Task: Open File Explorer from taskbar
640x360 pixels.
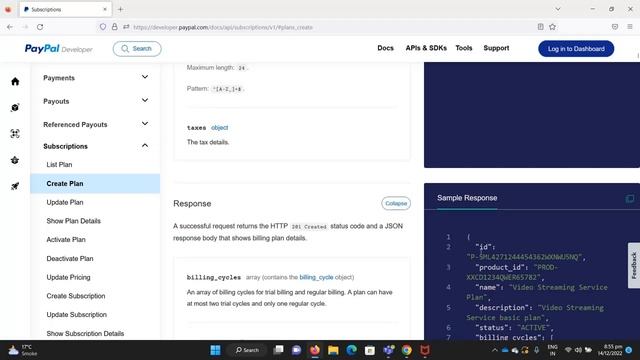Action: point(333,350)
